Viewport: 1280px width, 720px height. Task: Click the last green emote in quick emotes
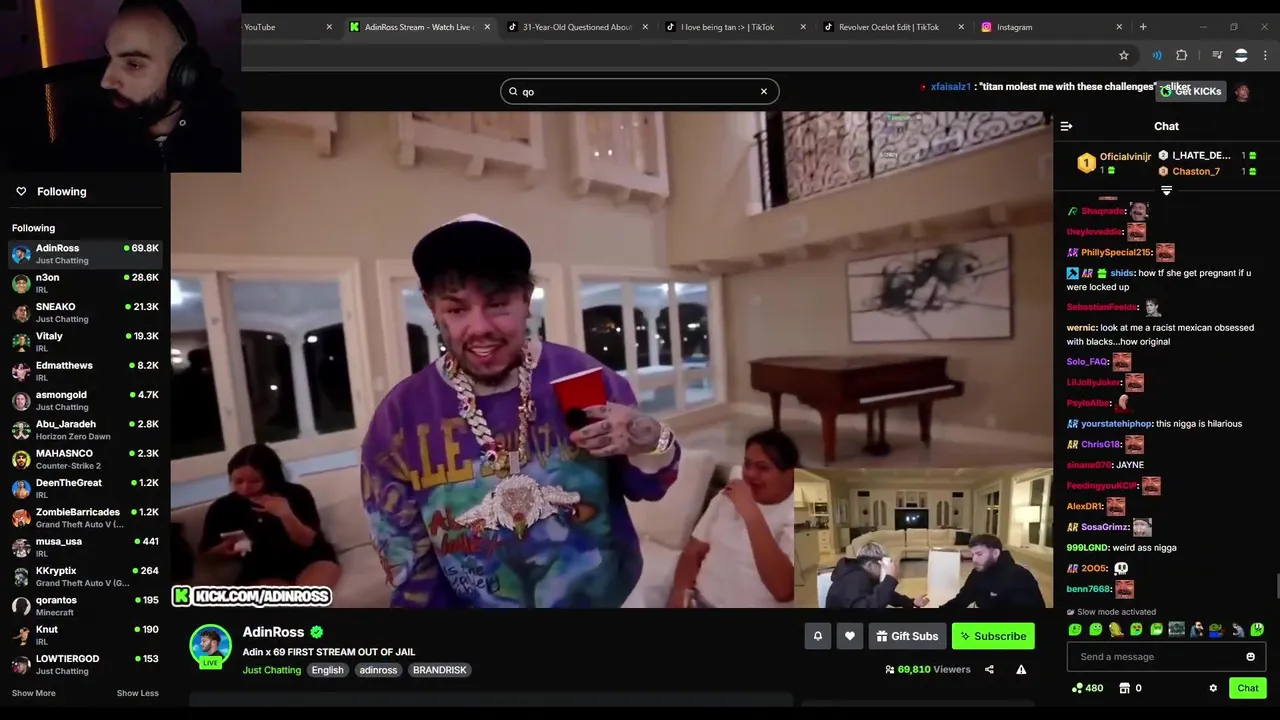tap(1257, 630)
